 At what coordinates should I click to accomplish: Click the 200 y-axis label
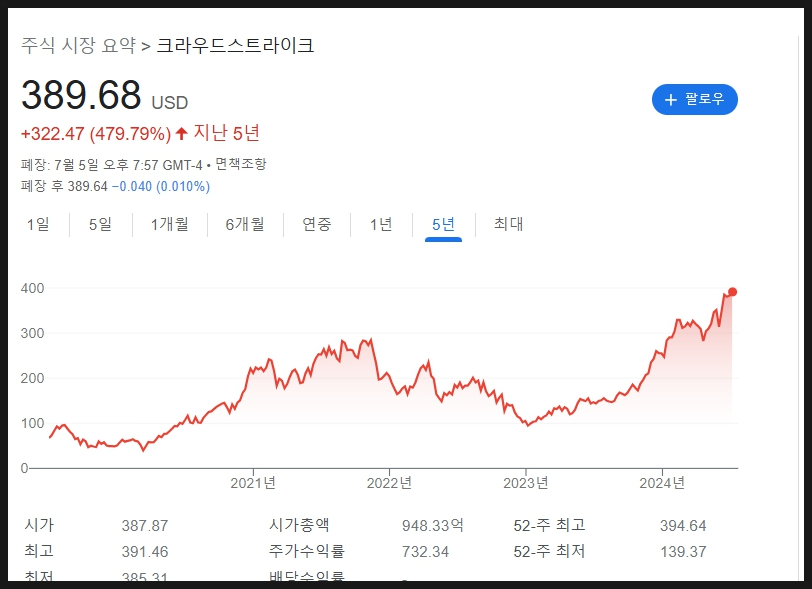pyautogui.click(x=32, y=378)
